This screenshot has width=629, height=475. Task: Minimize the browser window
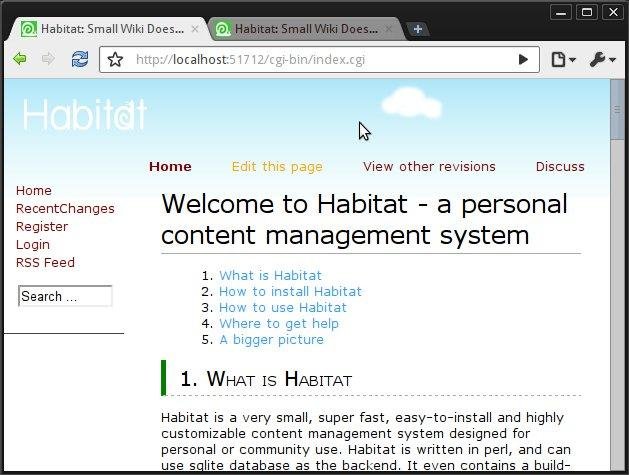[x=561, y=12]
